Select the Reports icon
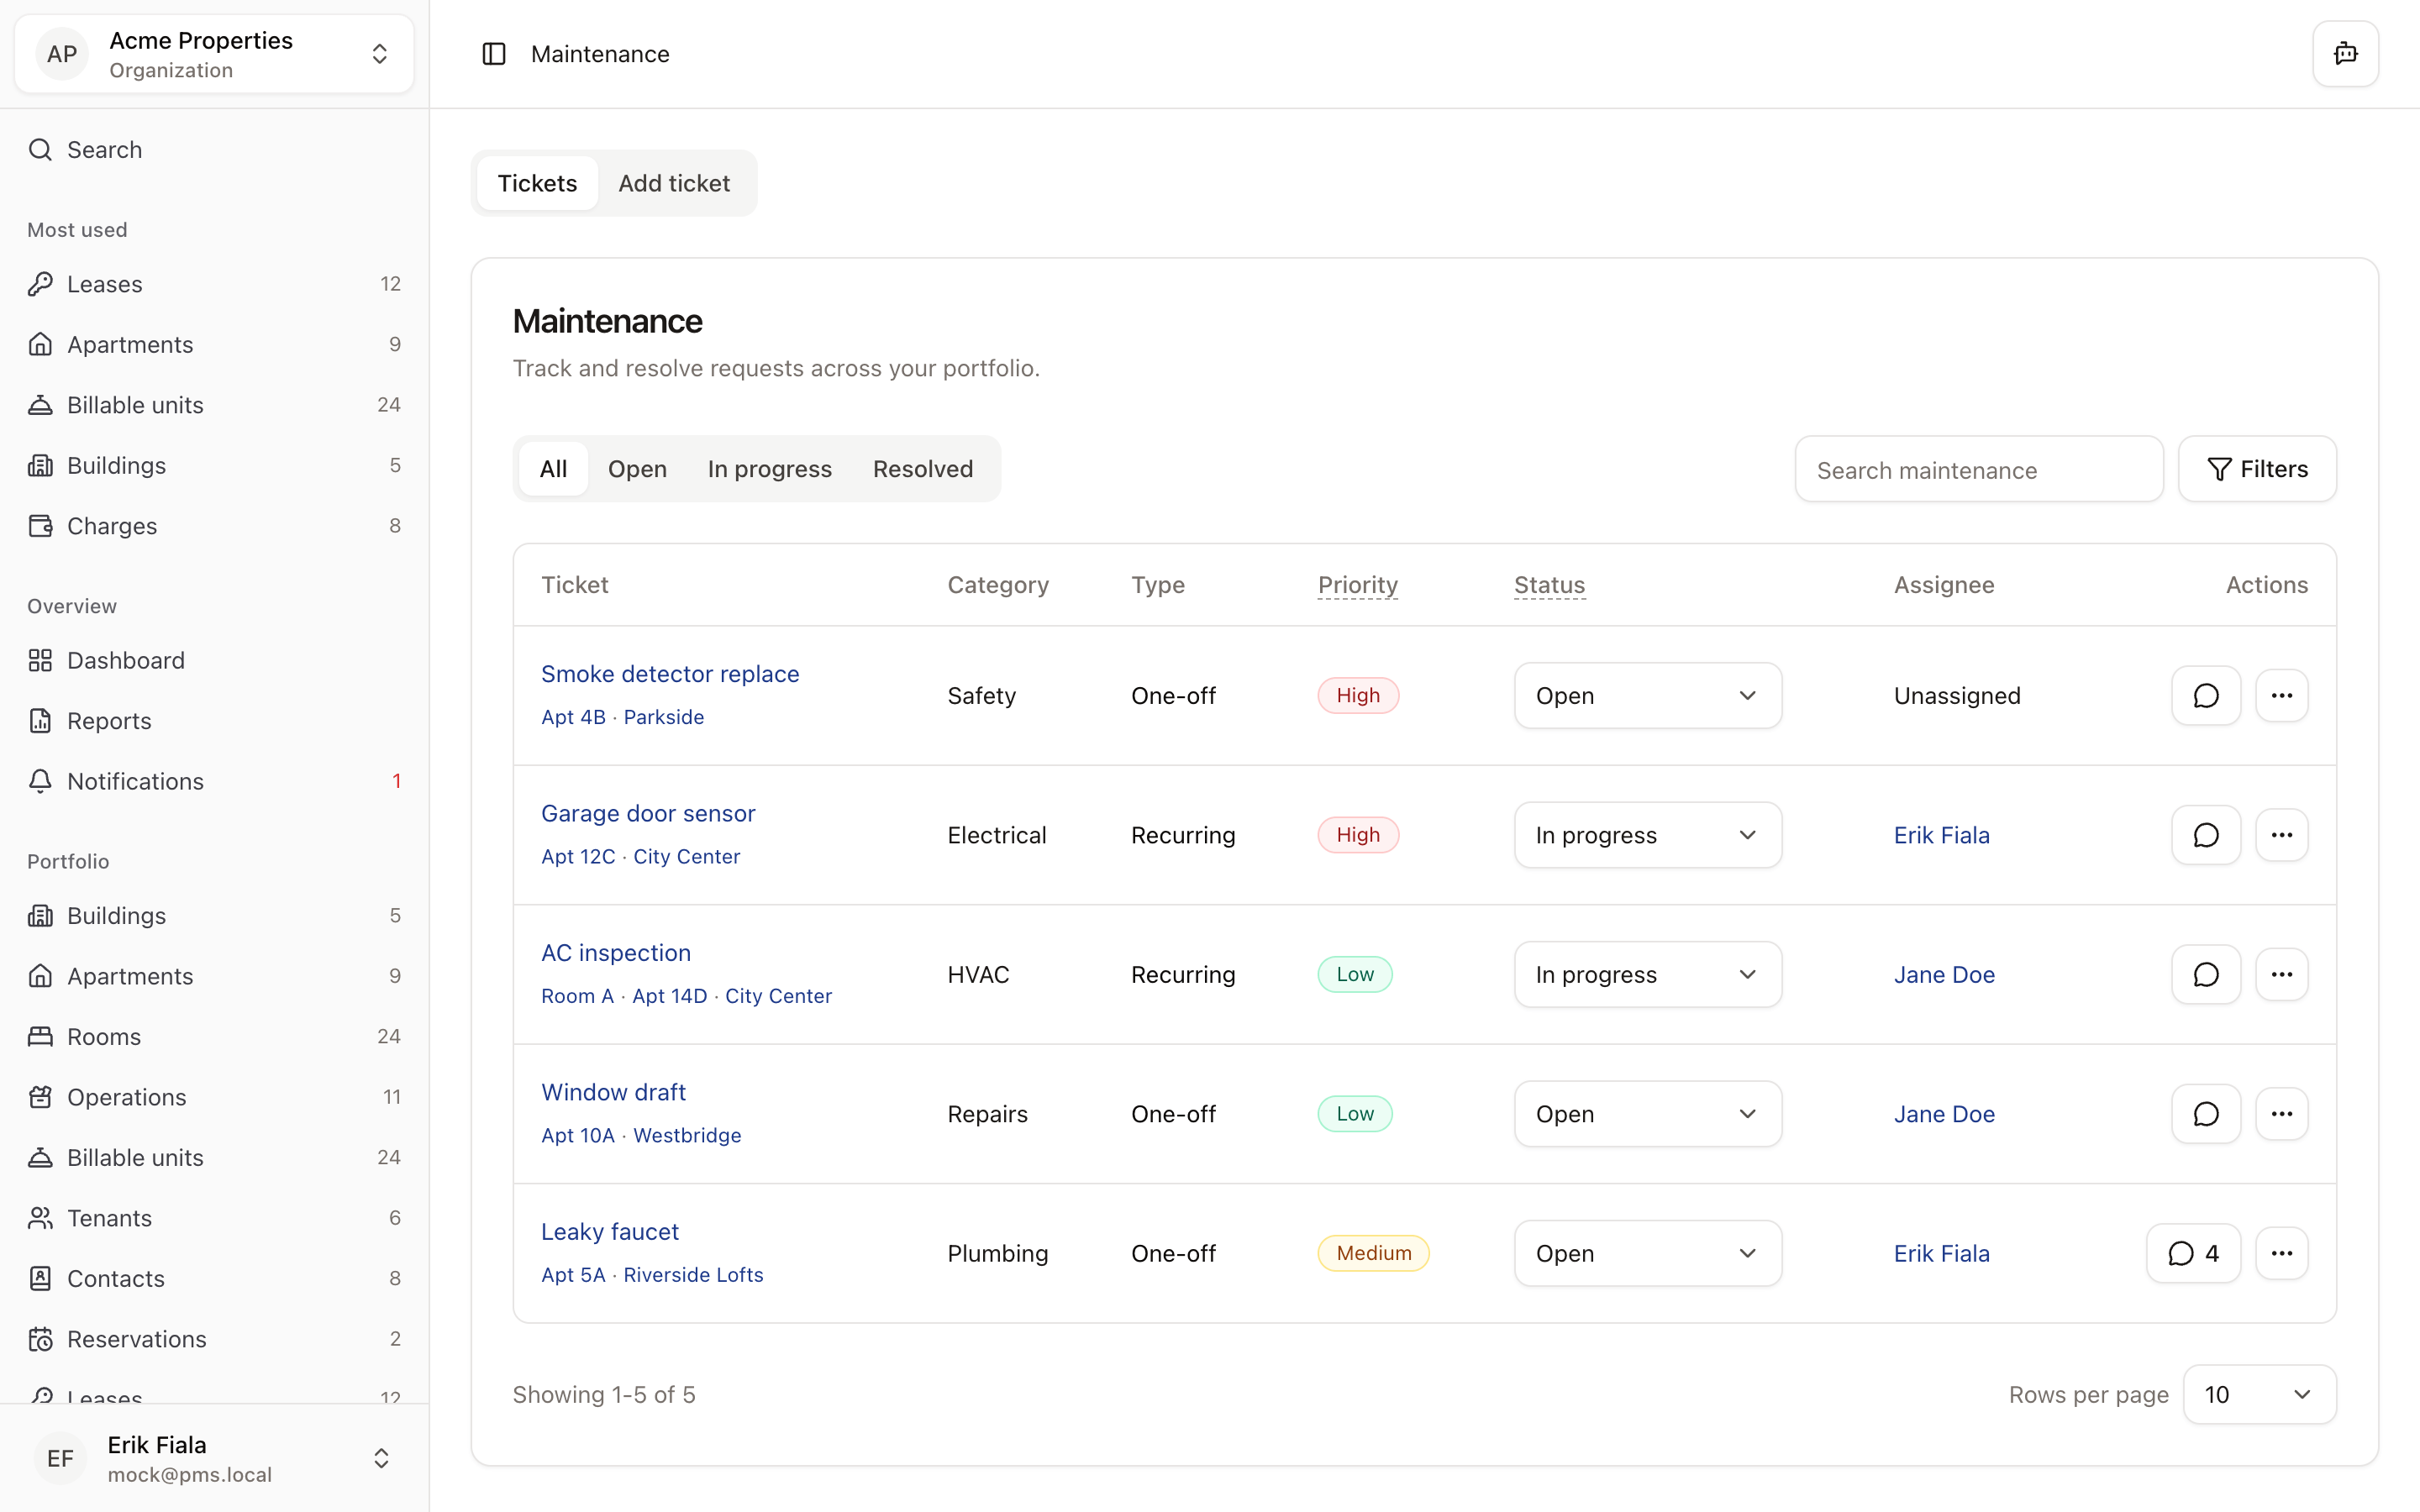This screenshot has height=1512, width=2420. 40,721
